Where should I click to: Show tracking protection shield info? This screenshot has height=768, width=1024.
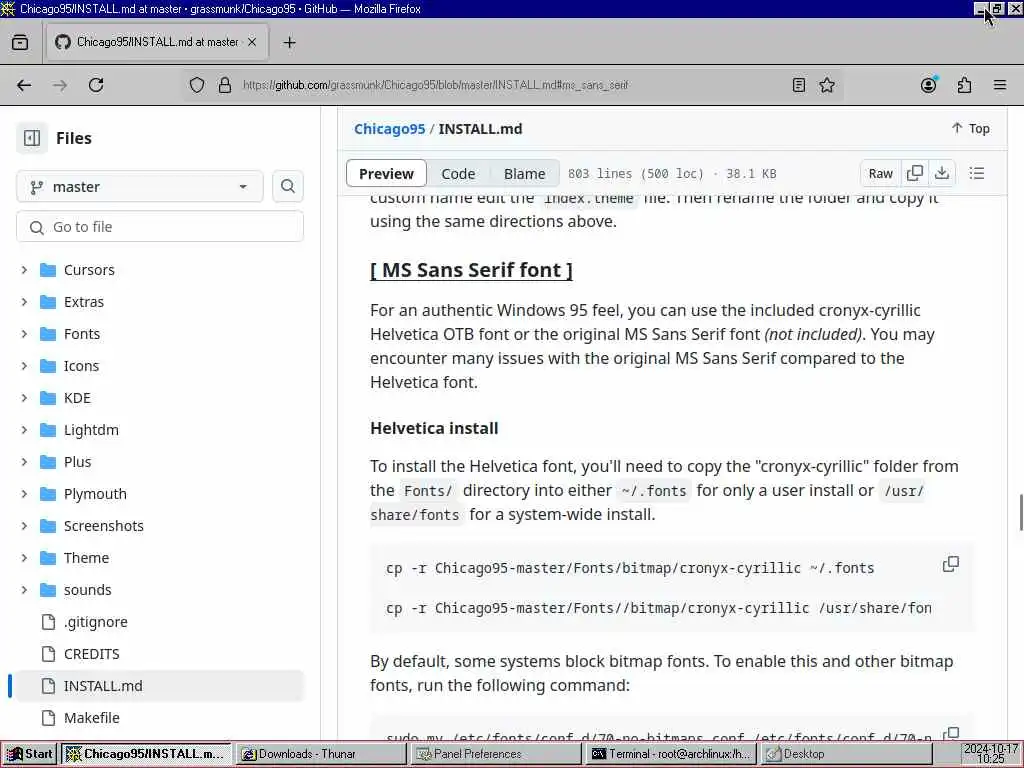point(197,85)
